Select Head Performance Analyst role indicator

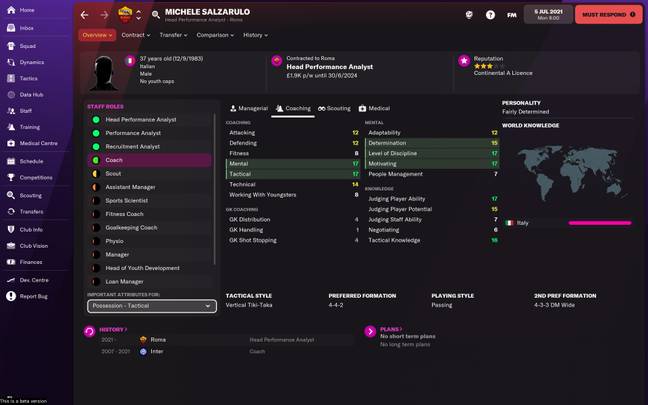(x=96, y=119)
